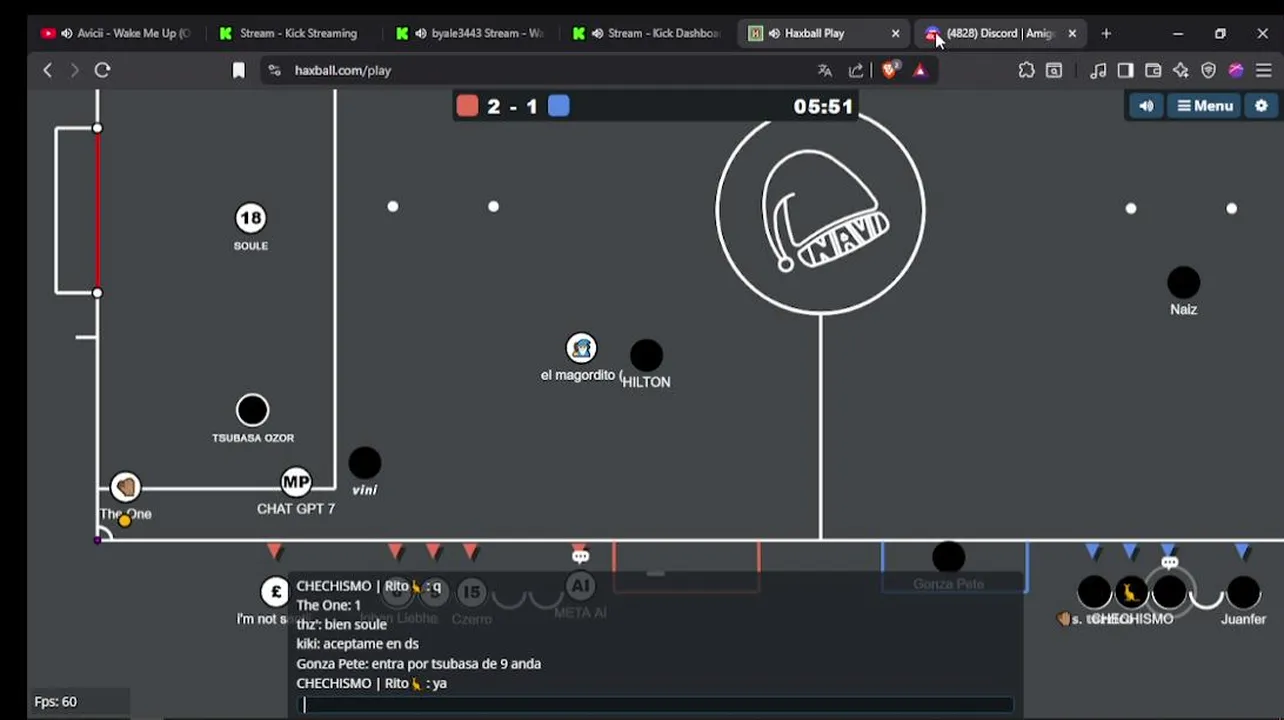Open the extensions puzzle icon

(1026, 70)
